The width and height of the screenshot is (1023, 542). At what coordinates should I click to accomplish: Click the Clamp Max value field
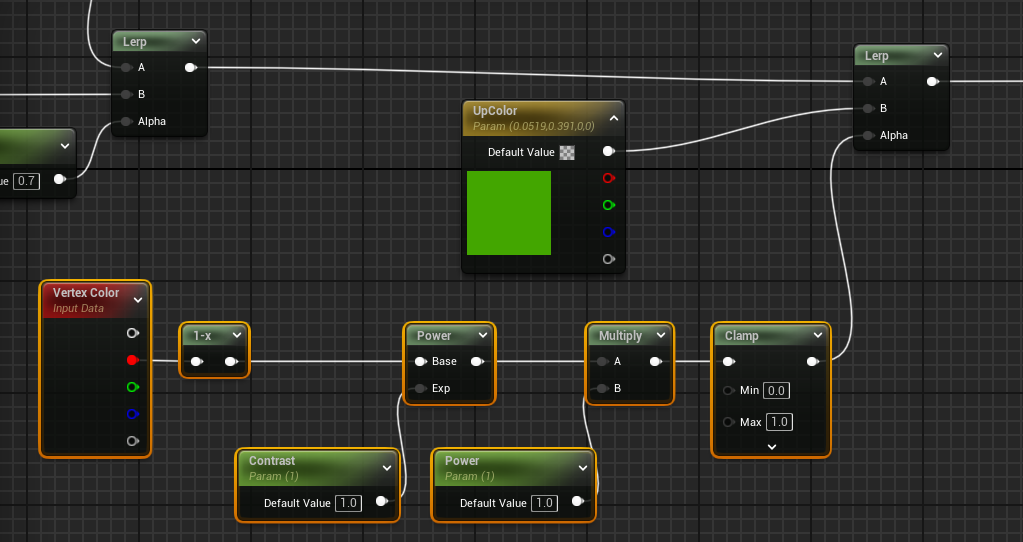pos(779,422)
